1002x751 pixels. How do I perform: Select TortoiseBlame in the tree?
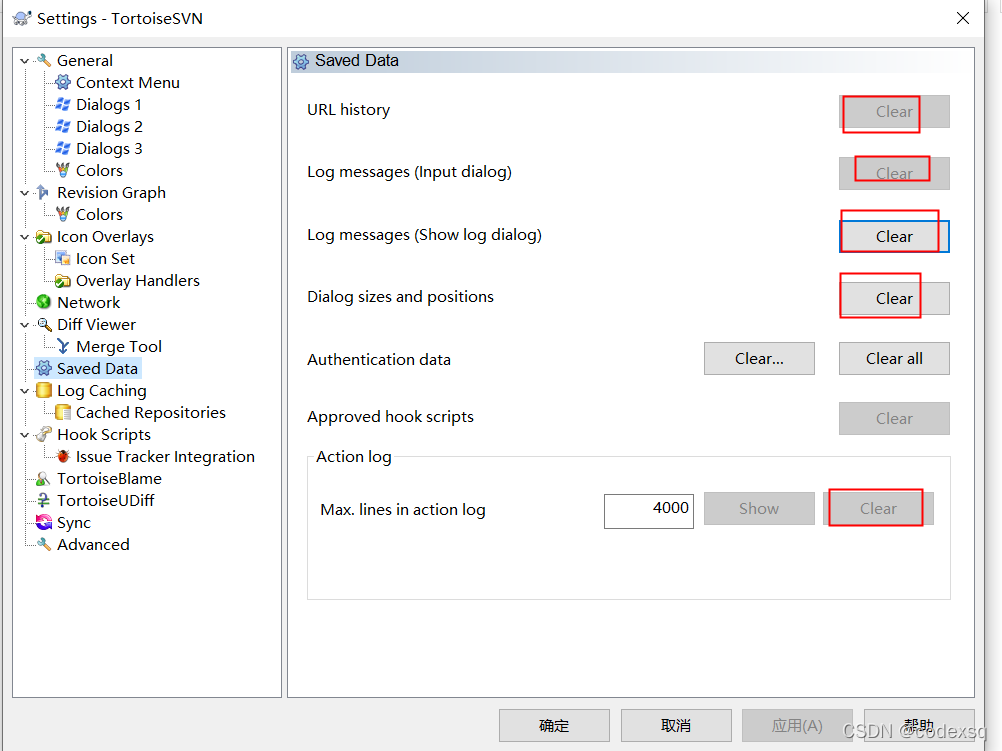point(109,479)
